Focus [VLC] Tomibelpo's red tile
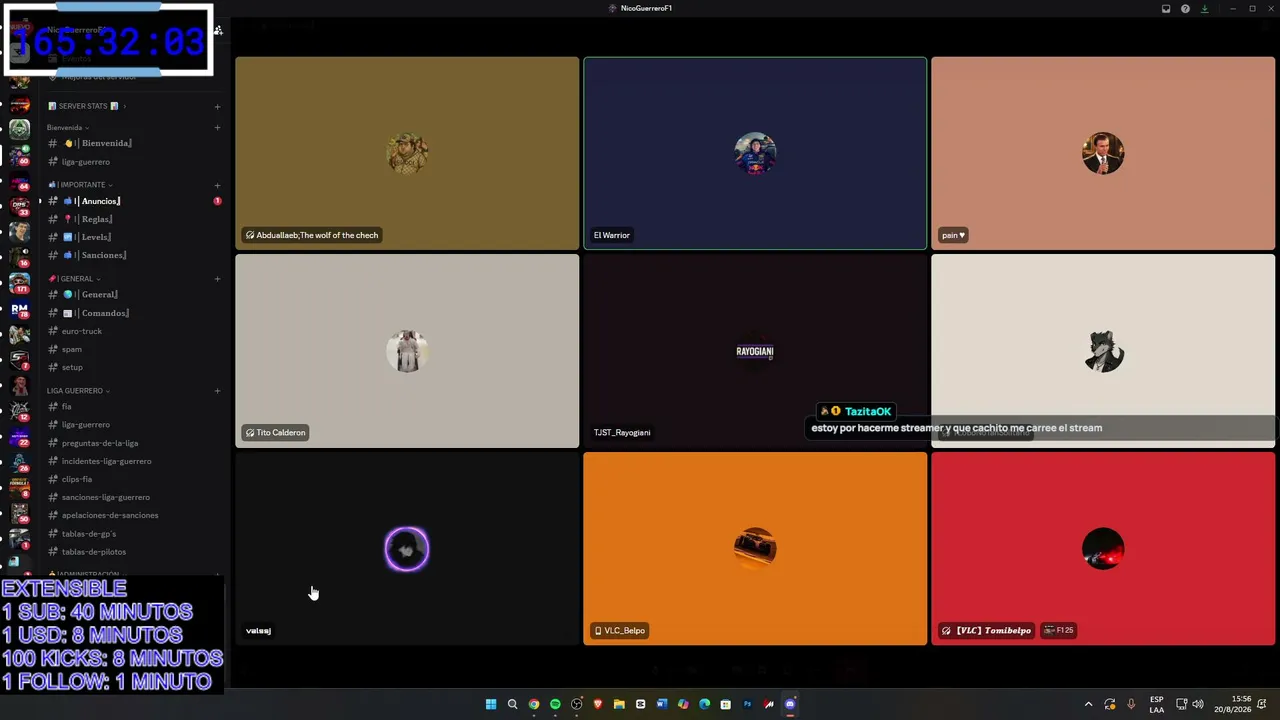Screen dimensions: 1280x720 [x=1103, y=549]
